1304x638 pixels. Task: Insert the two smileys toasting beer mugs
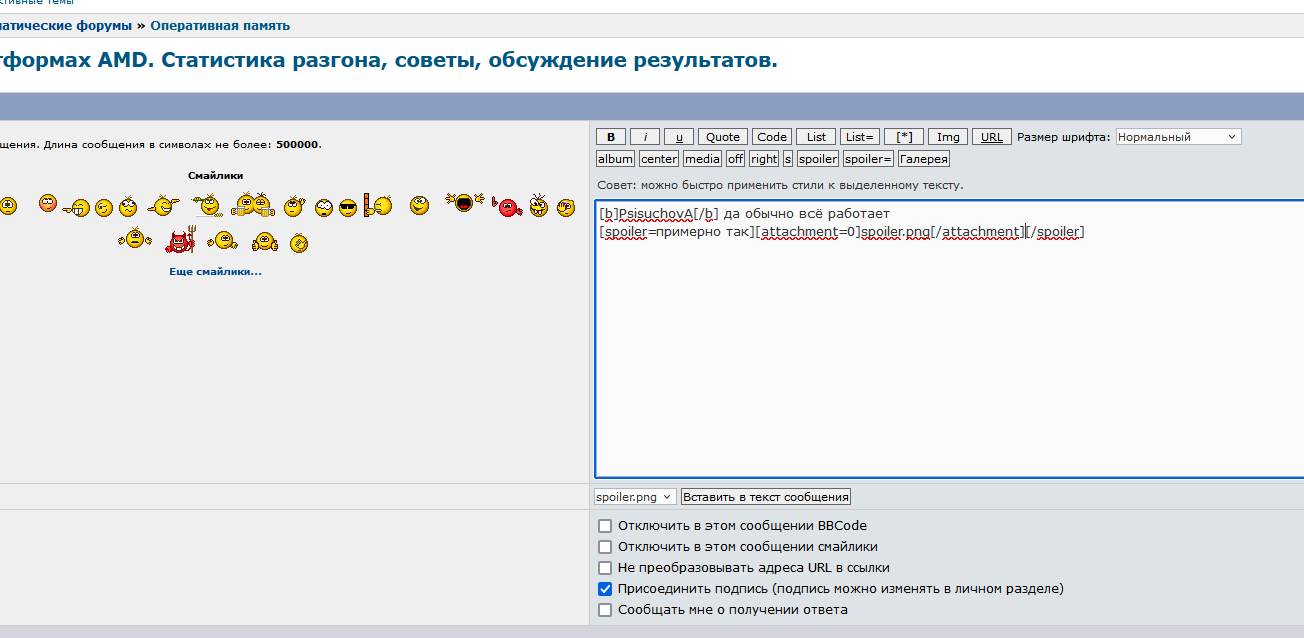pos(253,206)
